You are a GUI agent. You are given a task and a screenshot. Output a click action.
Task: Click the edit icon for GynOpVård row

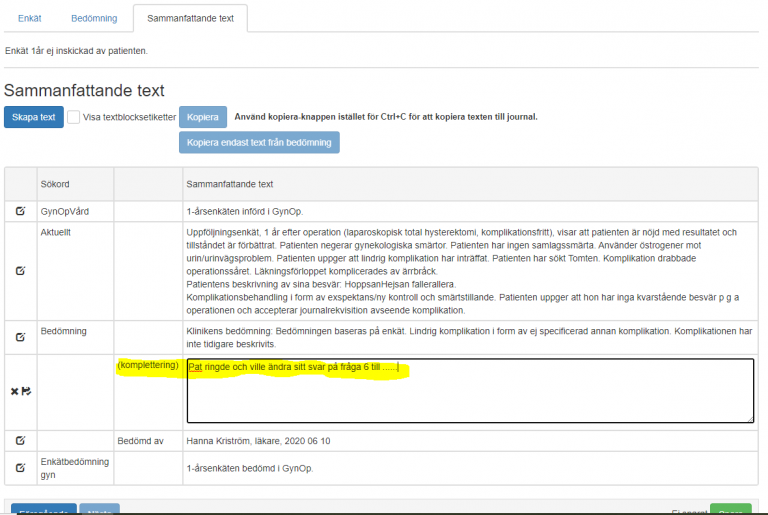pyautogui.click(x=20, y=211)
